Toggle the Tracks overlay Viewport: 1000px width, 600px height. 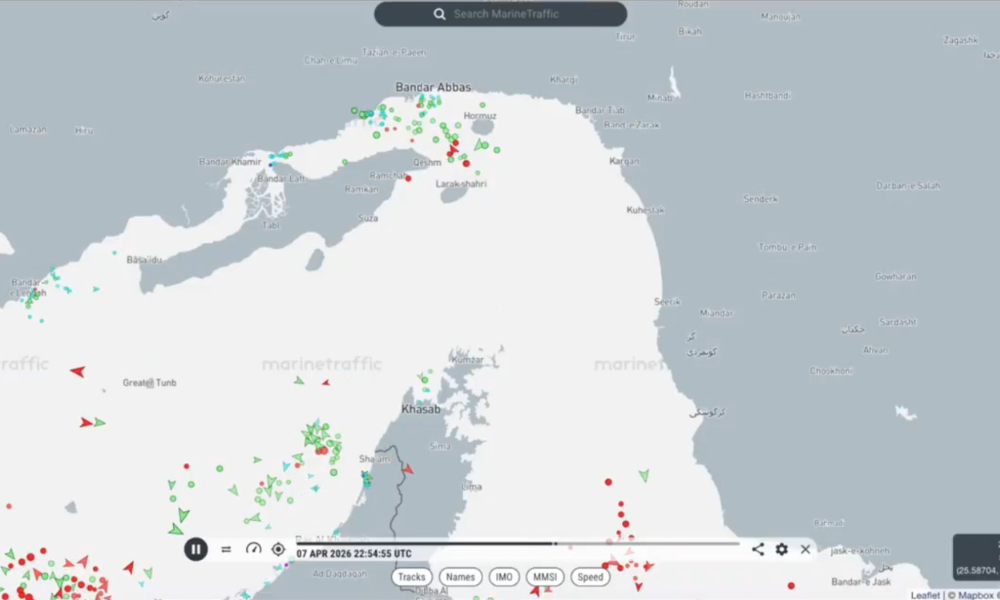[411, 577]
